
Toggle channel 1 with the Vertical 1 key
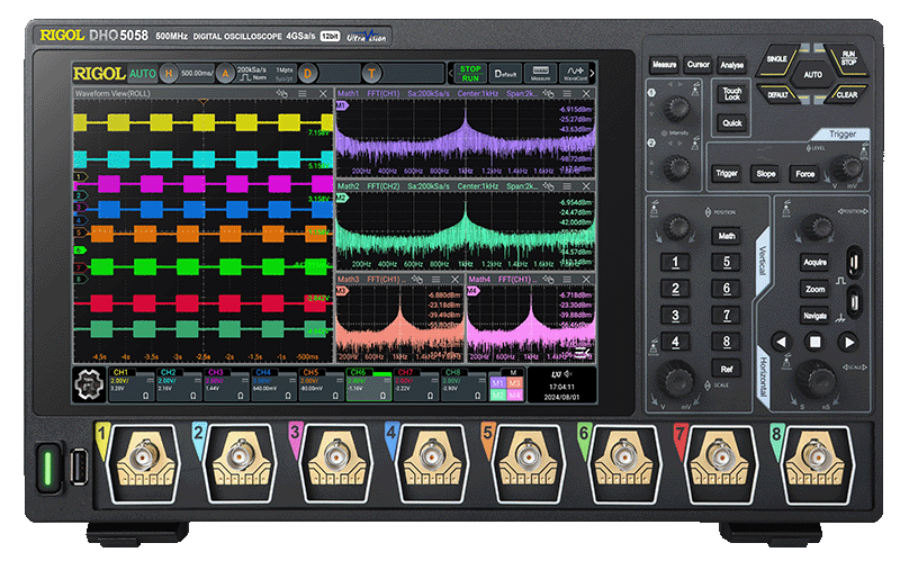[x=675, y=262]
